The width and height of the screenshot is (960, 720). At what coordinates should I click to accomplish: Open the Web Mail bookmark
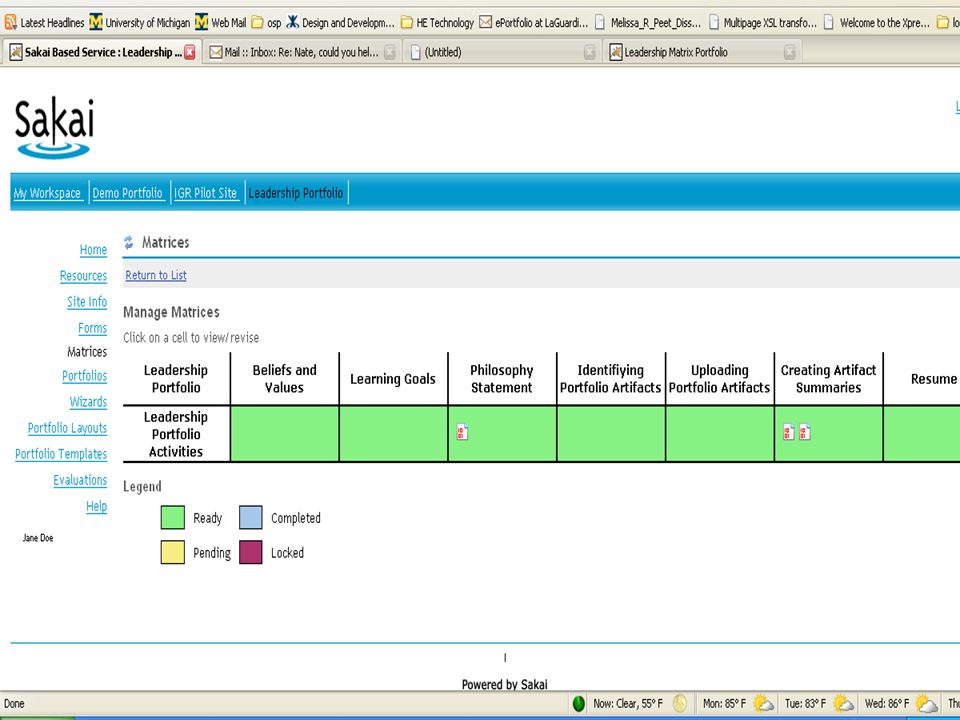(x=220, y=23)
